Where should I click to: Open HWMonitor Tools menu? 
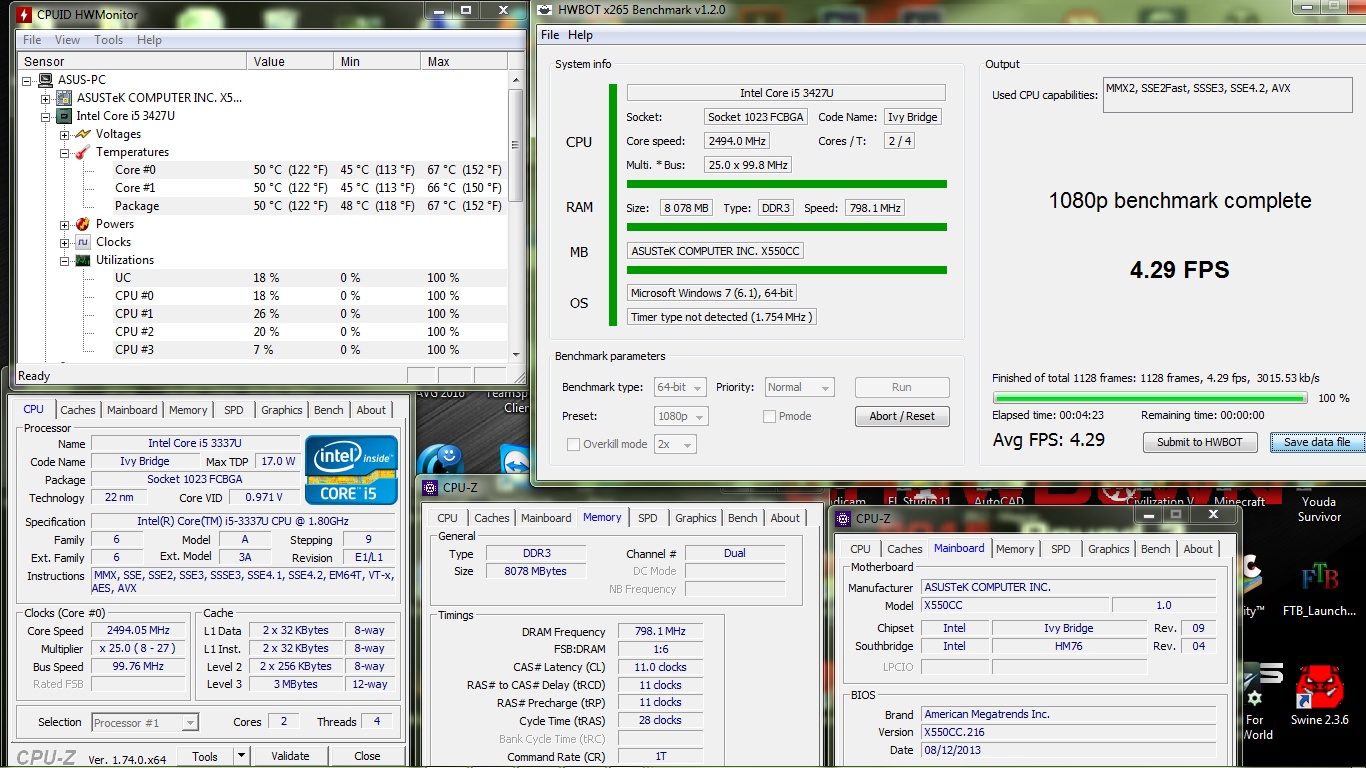pyautogui.click(x=108, y=40)
